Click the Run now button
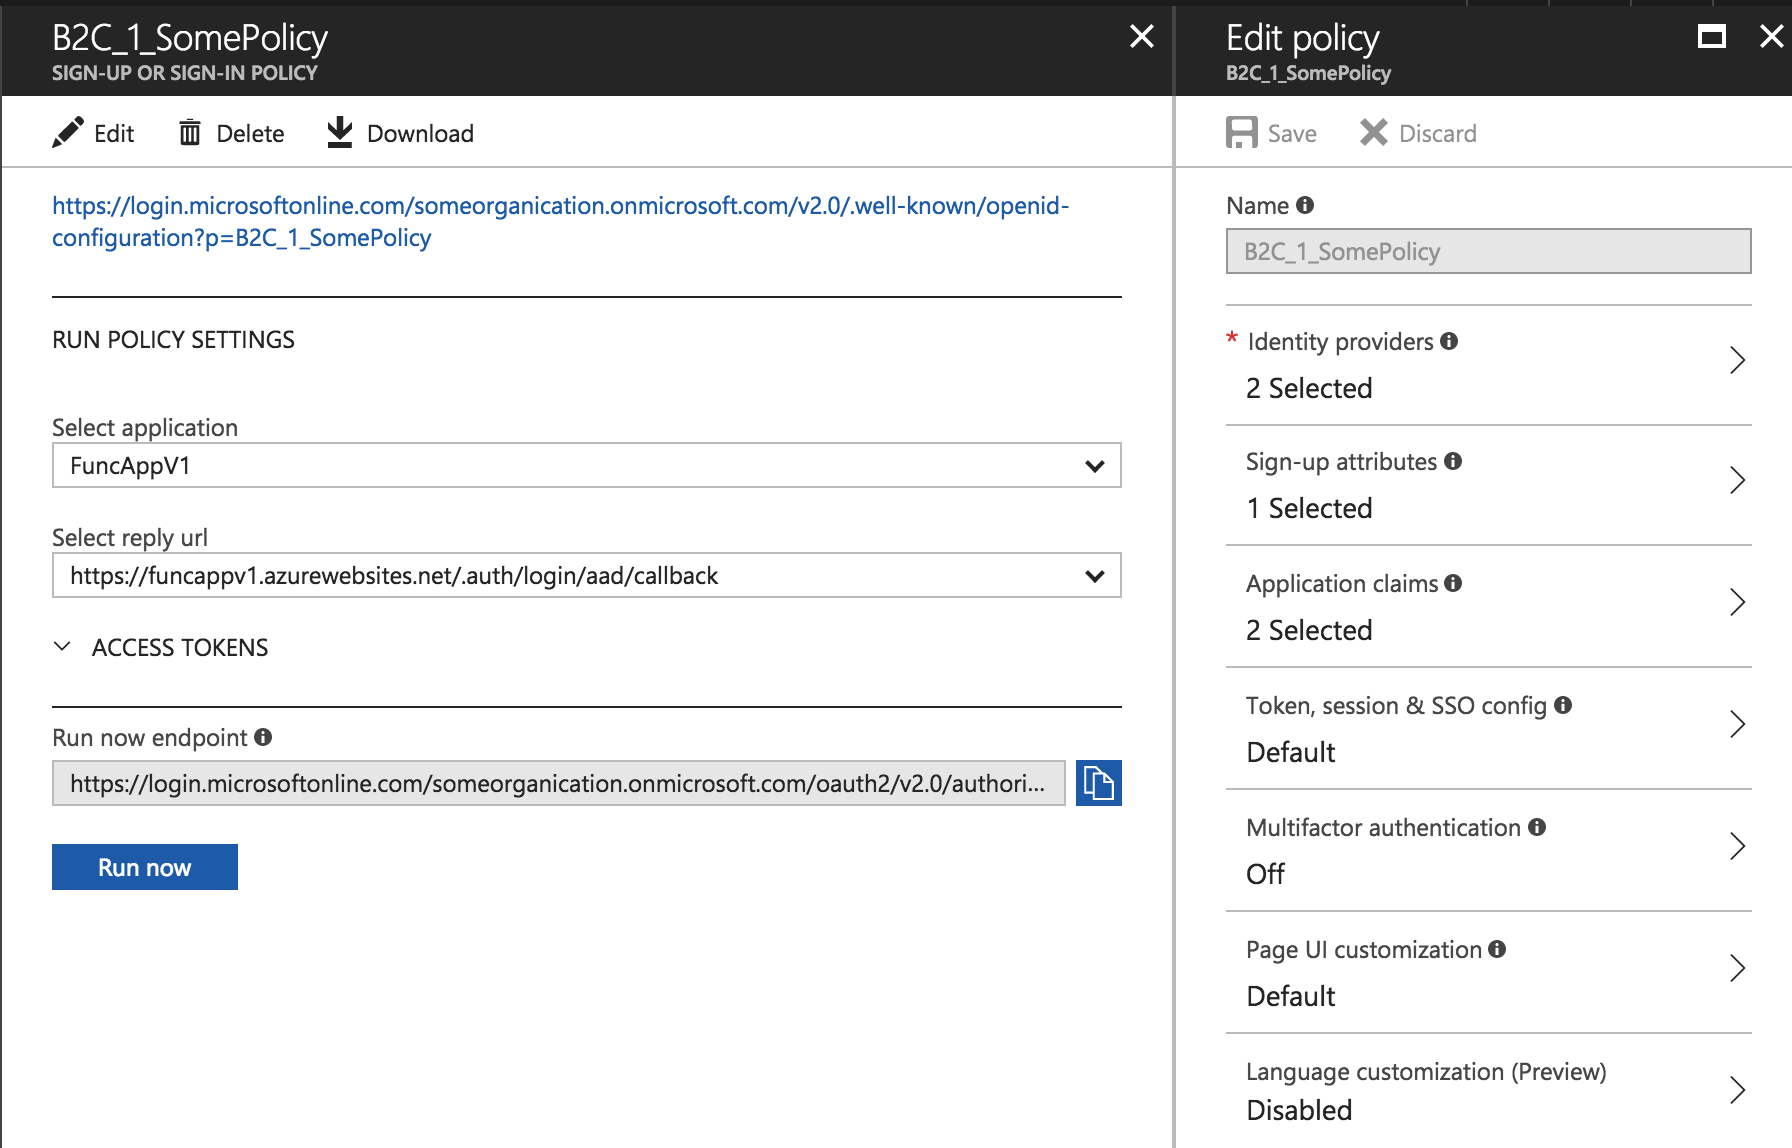Screen dimensions: 1792x1148 tap(145, 867)
